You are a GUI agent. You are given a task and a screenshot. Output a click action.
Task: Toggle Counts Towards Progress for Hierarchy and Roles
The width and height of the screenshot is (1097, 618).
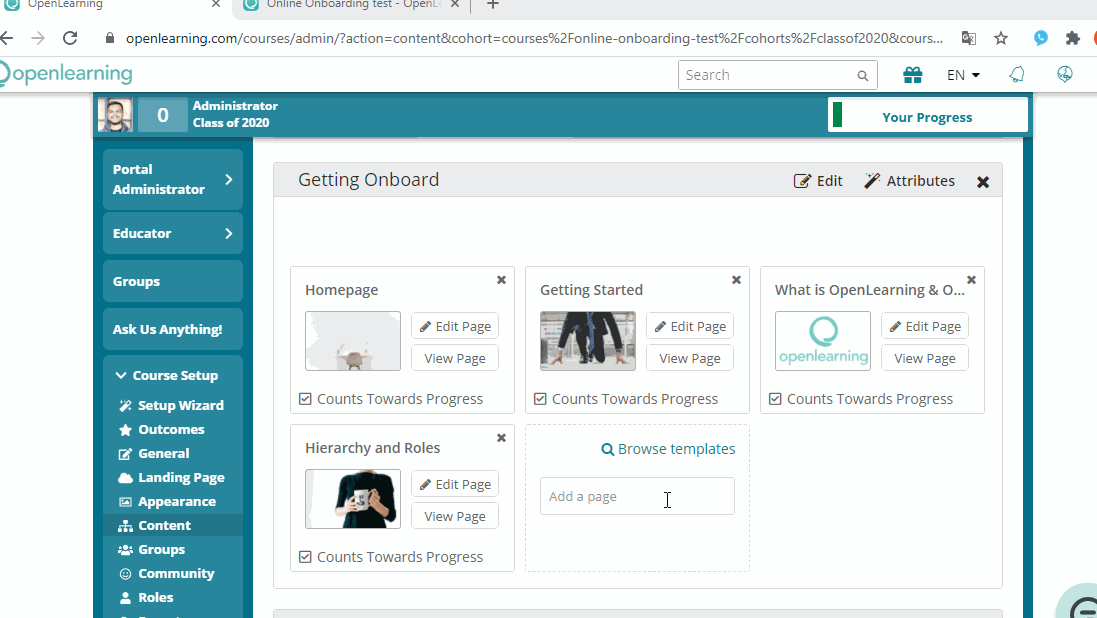(x=305, y=557)
